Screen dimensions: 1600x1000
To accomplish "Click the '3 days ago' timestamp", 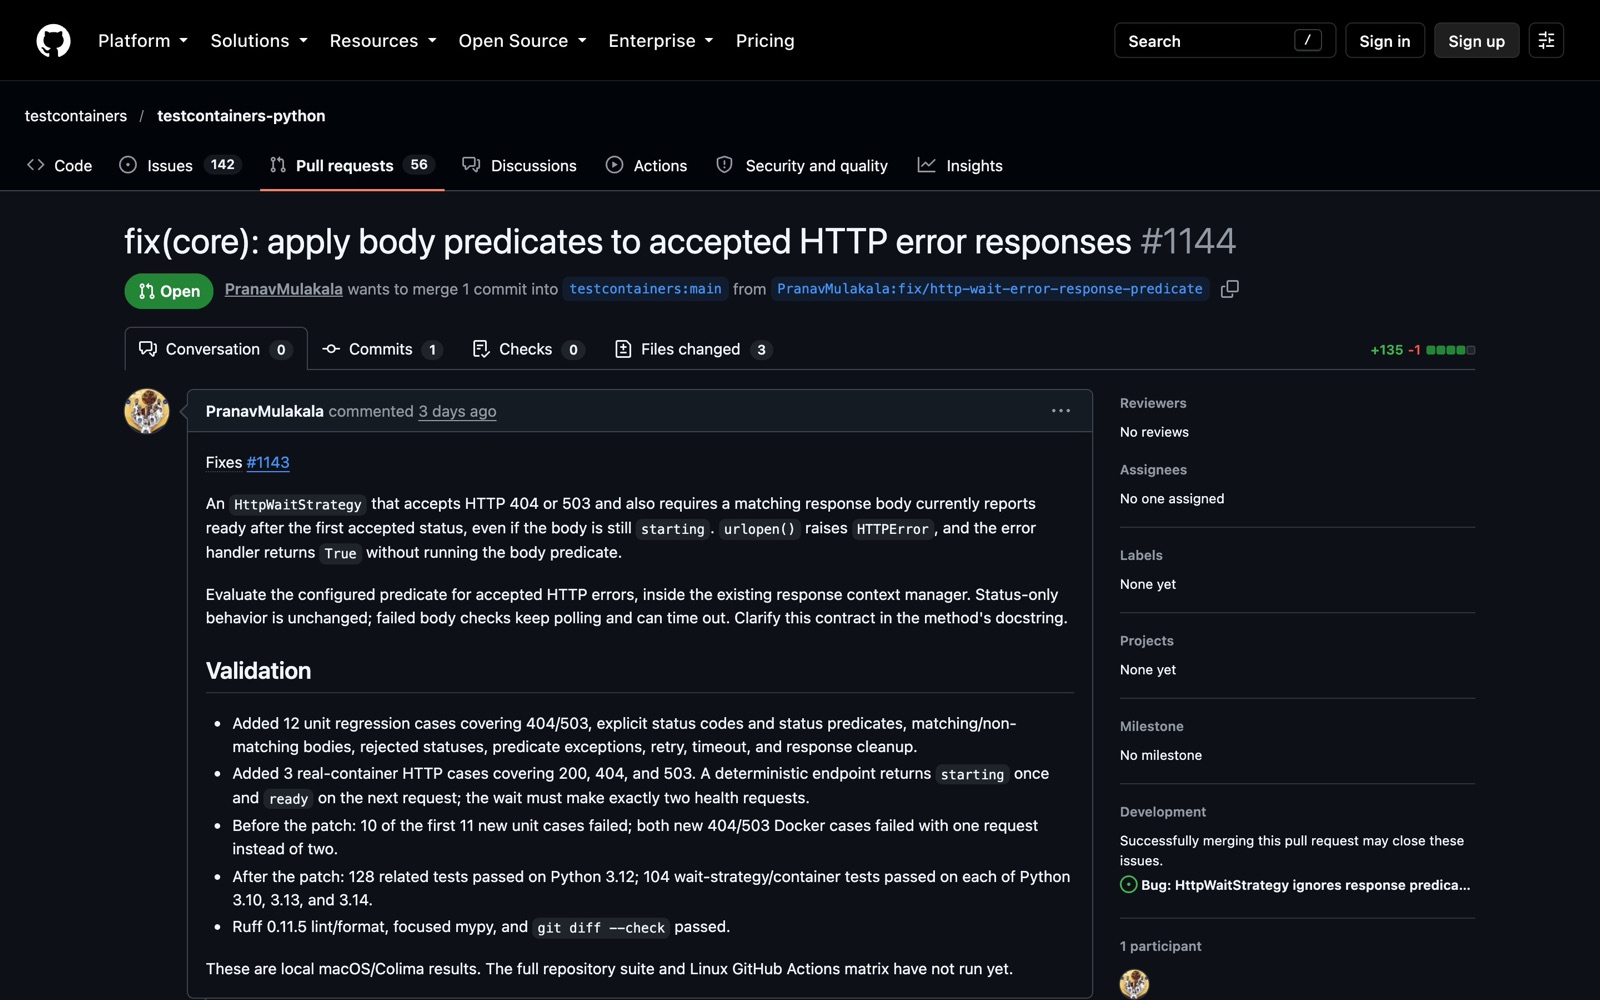I will point(457,411).
